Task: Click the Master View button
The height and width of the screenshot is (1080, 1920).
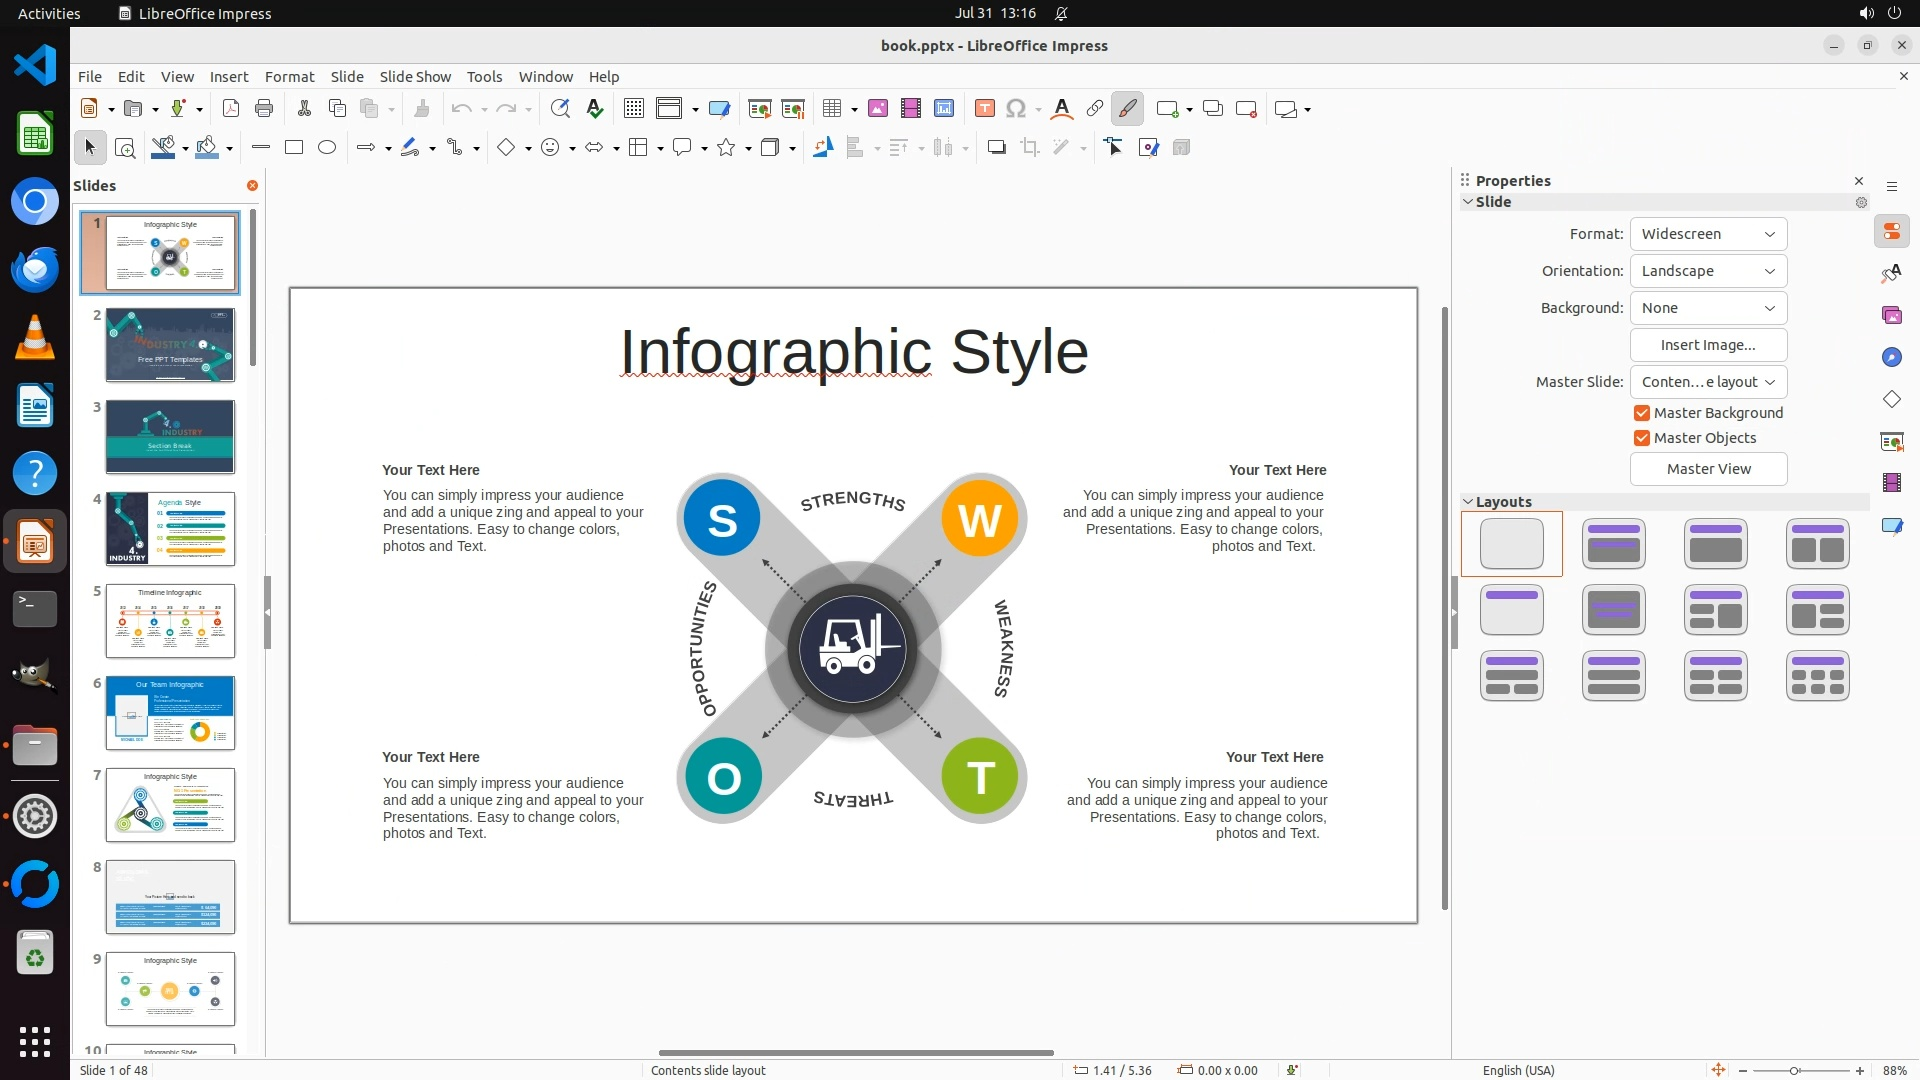Action: pyautogui.click(x=1708, y=469)
